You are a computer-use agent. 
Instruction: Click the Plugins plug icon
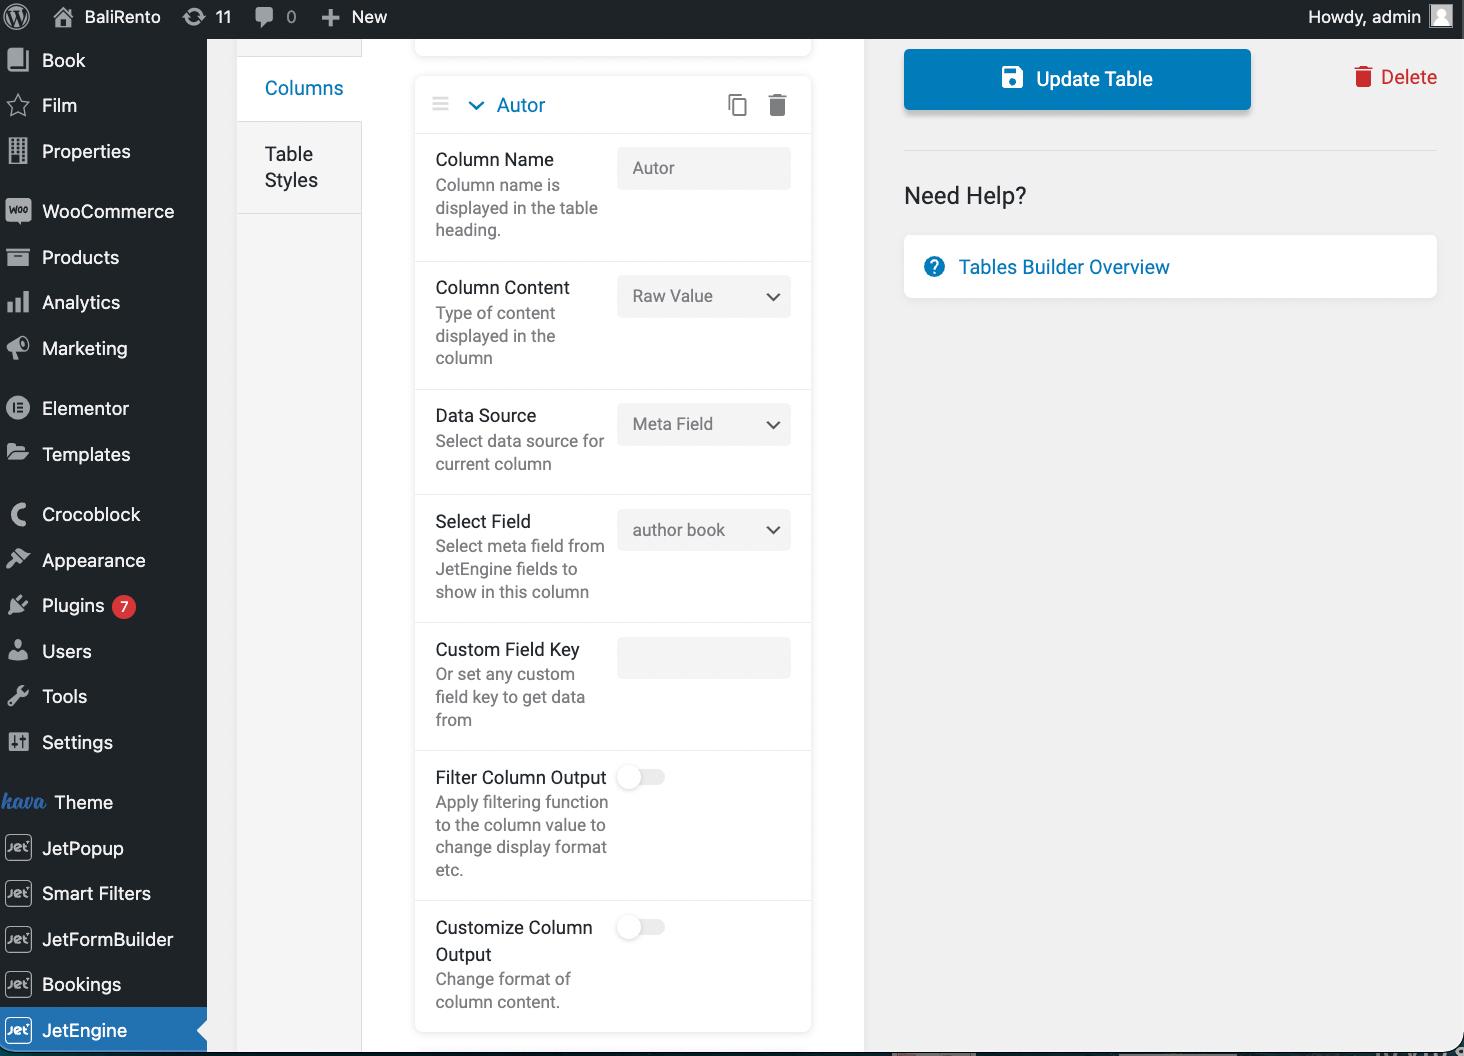tap(18, 605)
